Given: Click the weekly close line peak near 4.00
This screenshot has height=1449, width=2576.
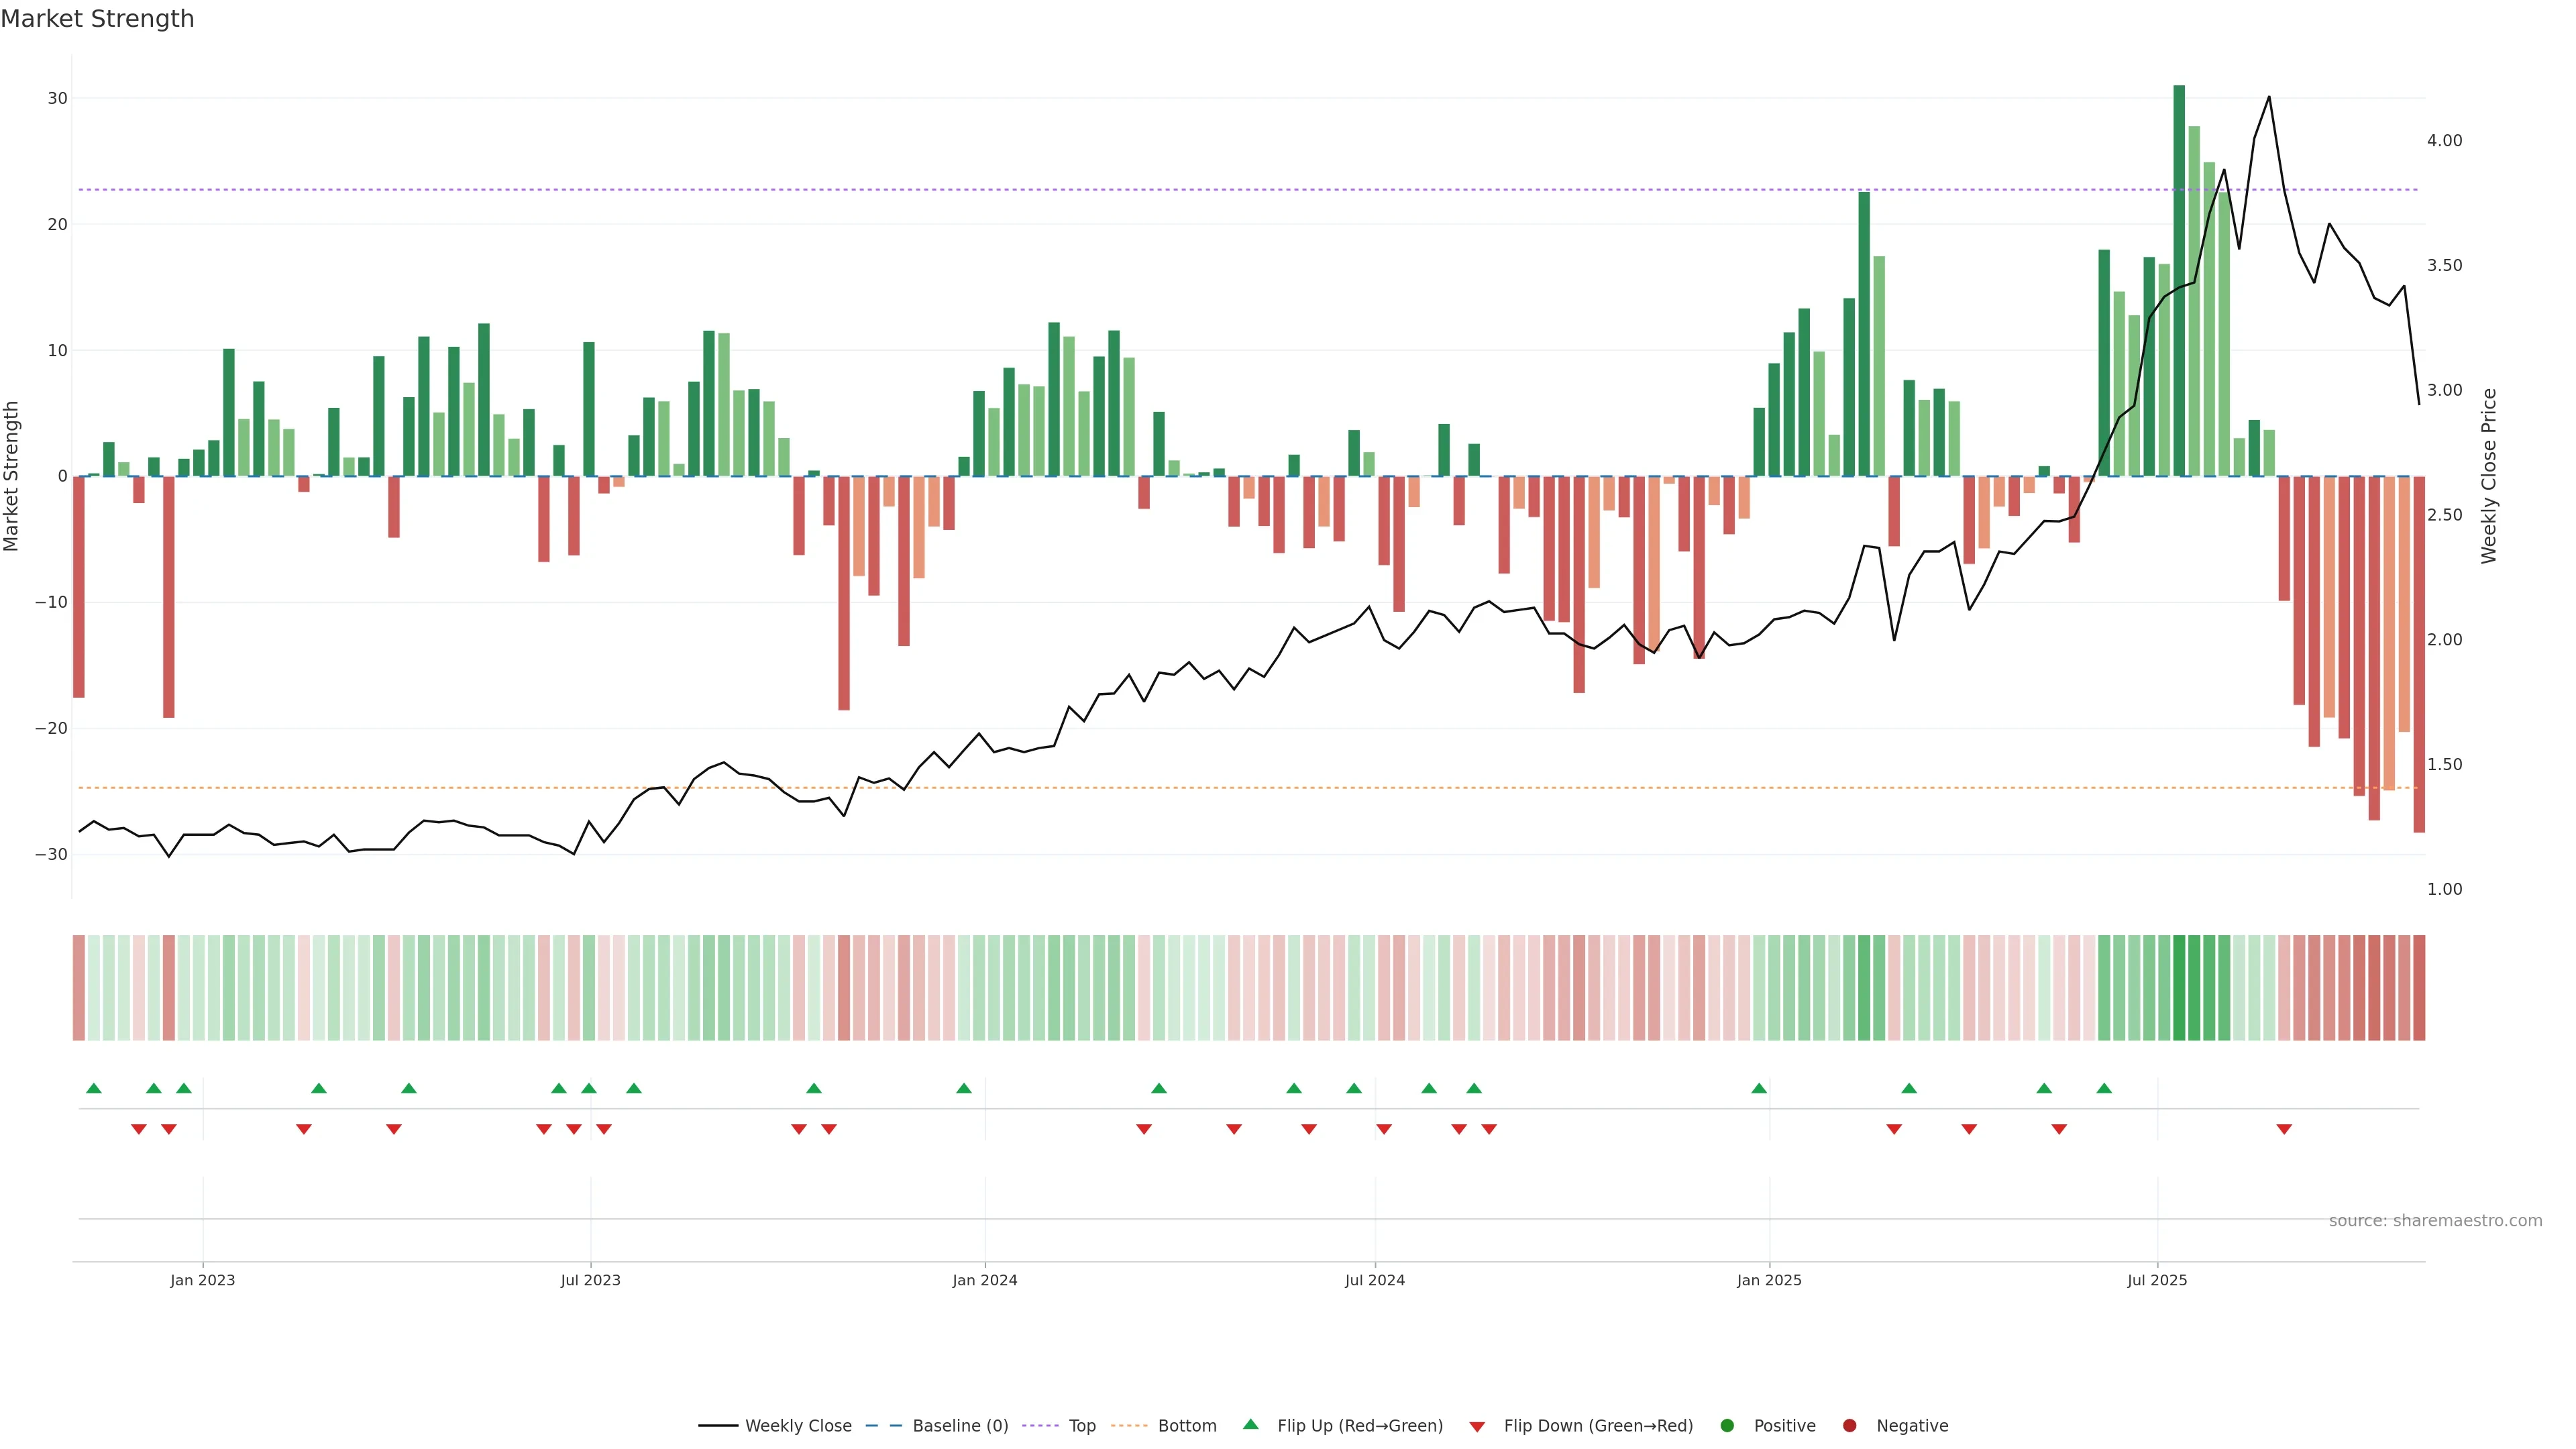Looking at the screenshot, I should pyautogui.click(x=2269, y=98).
